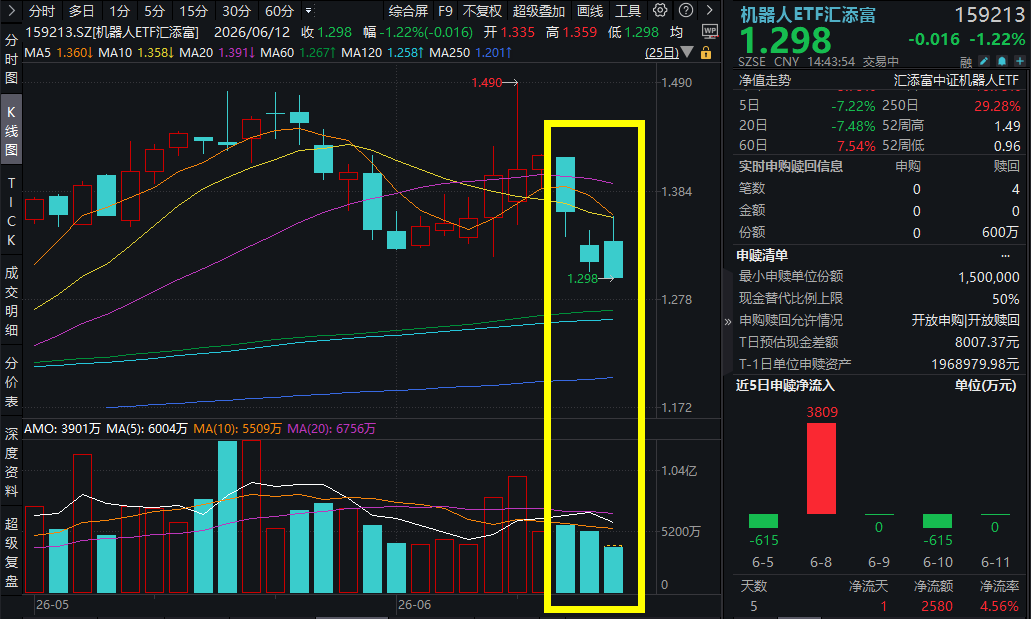The width and height of the screenshot is (1031, 619).
Task: Click the MA20 1.391 indicator label
Action: [x=217, y=52]
